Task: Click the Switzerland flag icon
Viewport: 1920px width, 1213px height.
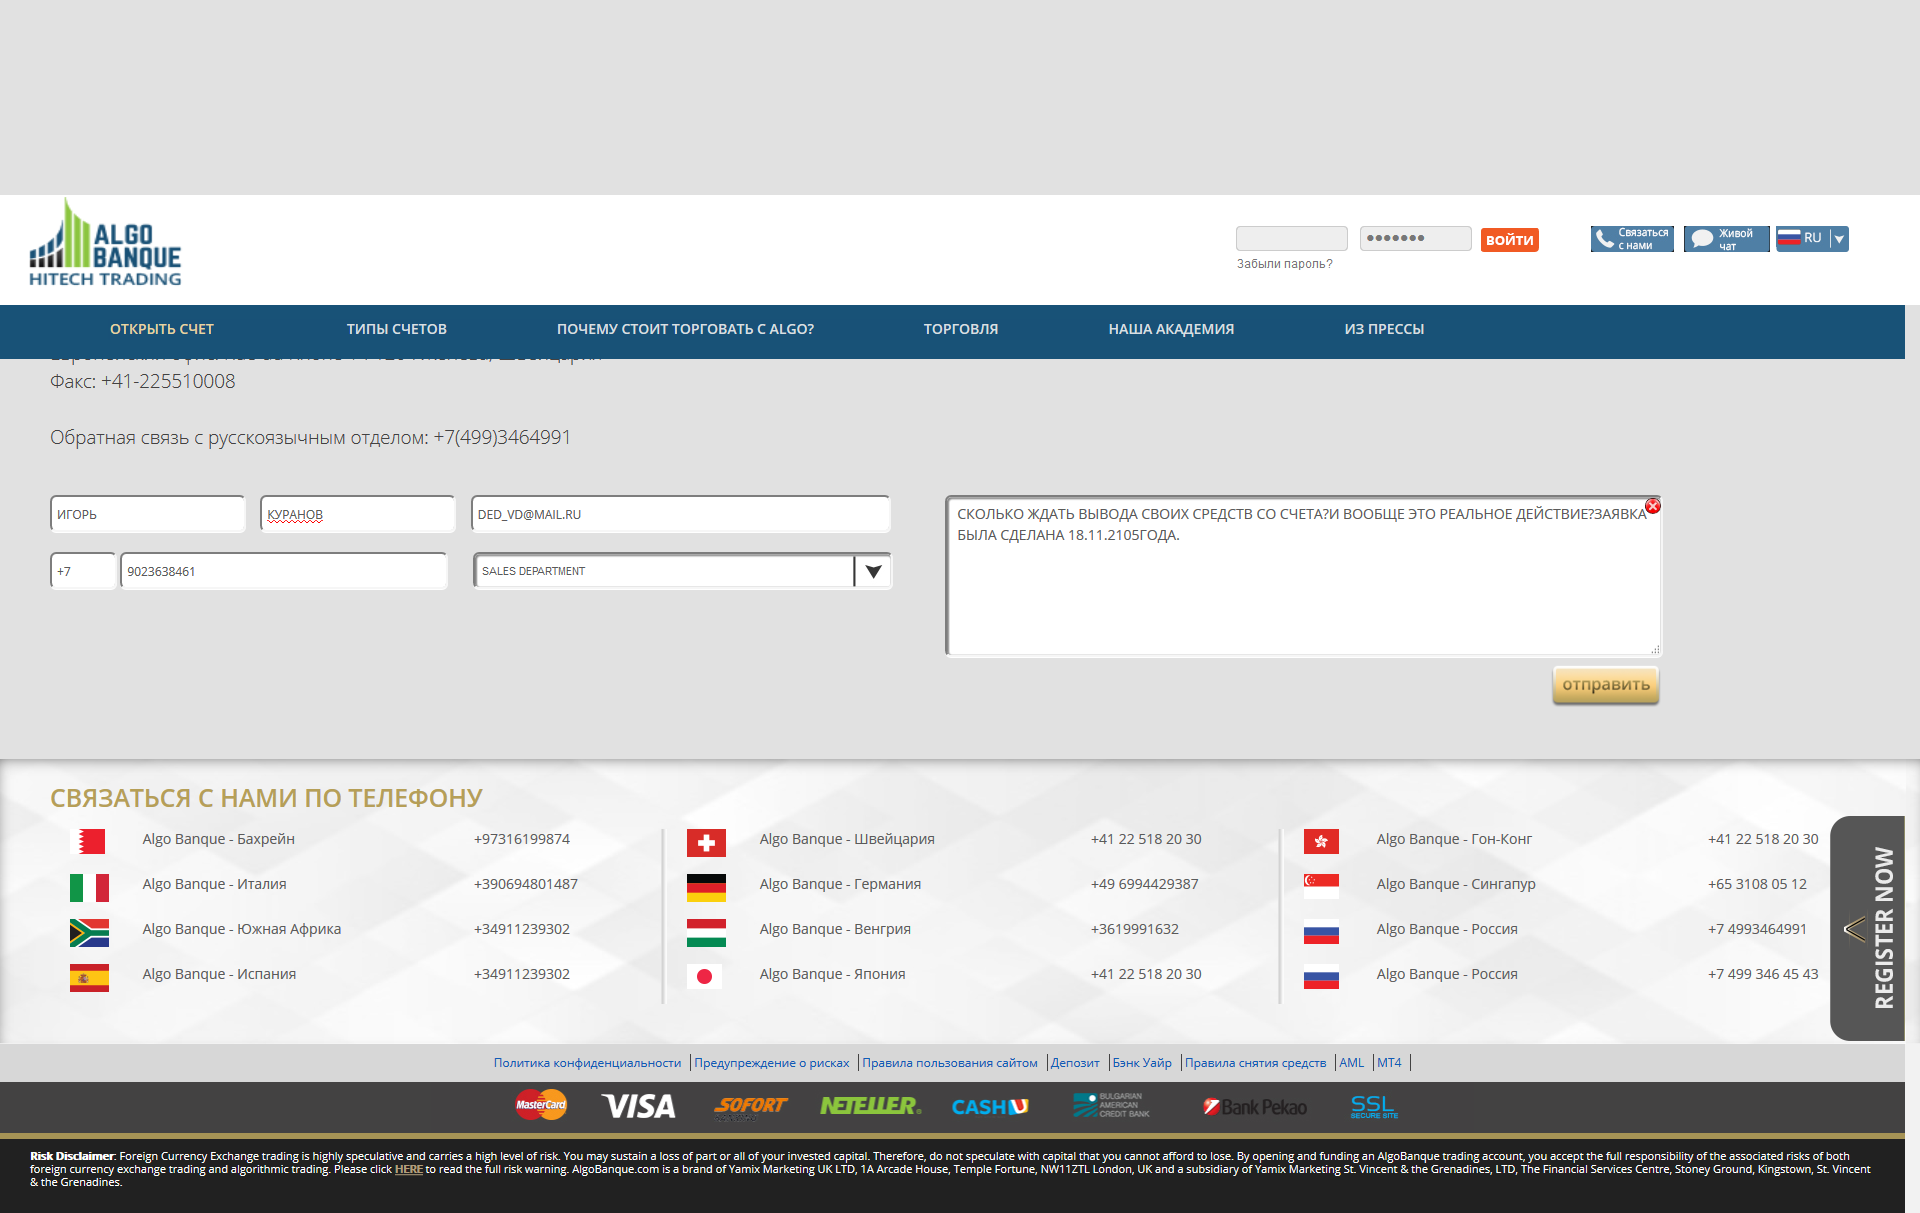Action: pyautogui.click(x=706, y=842)
